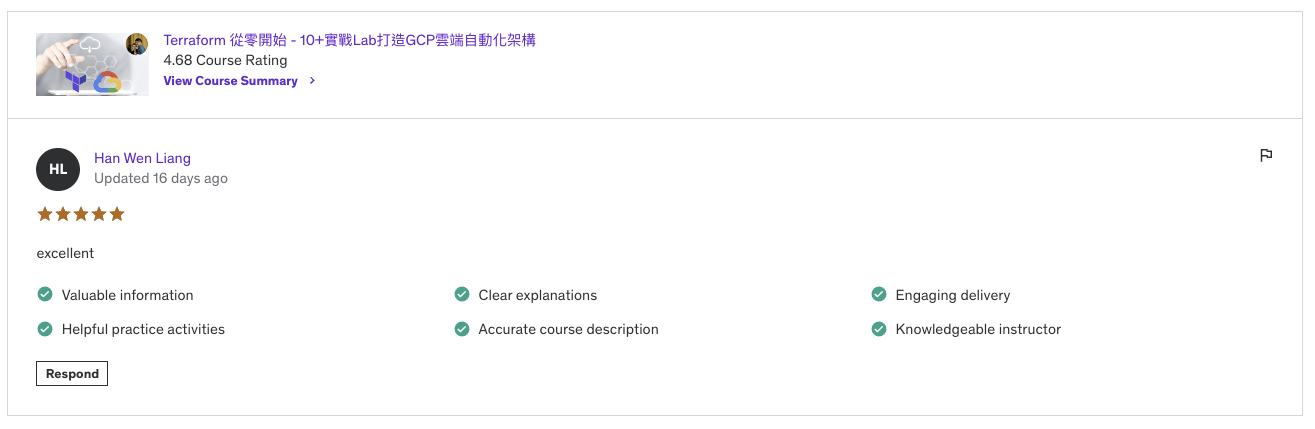The image size is (1315, 429).
Task: Click the Knowledgeable instructor label
Action: pyautogui.click(x=978, y=329)
